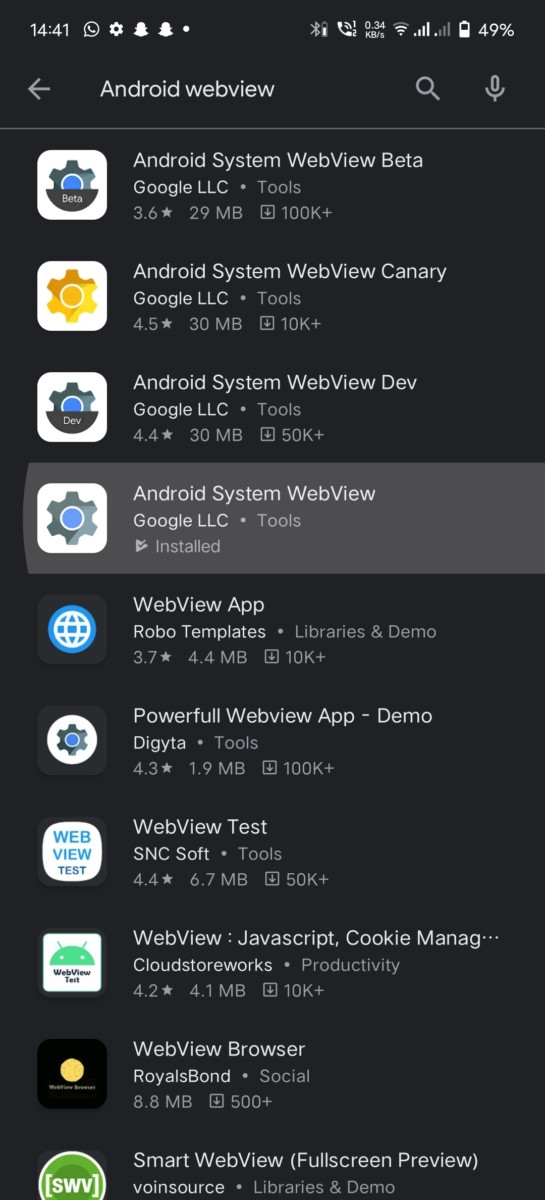
Task: Tap the 50K+ downloads of WebView Dev
Action: pos(293,435)
